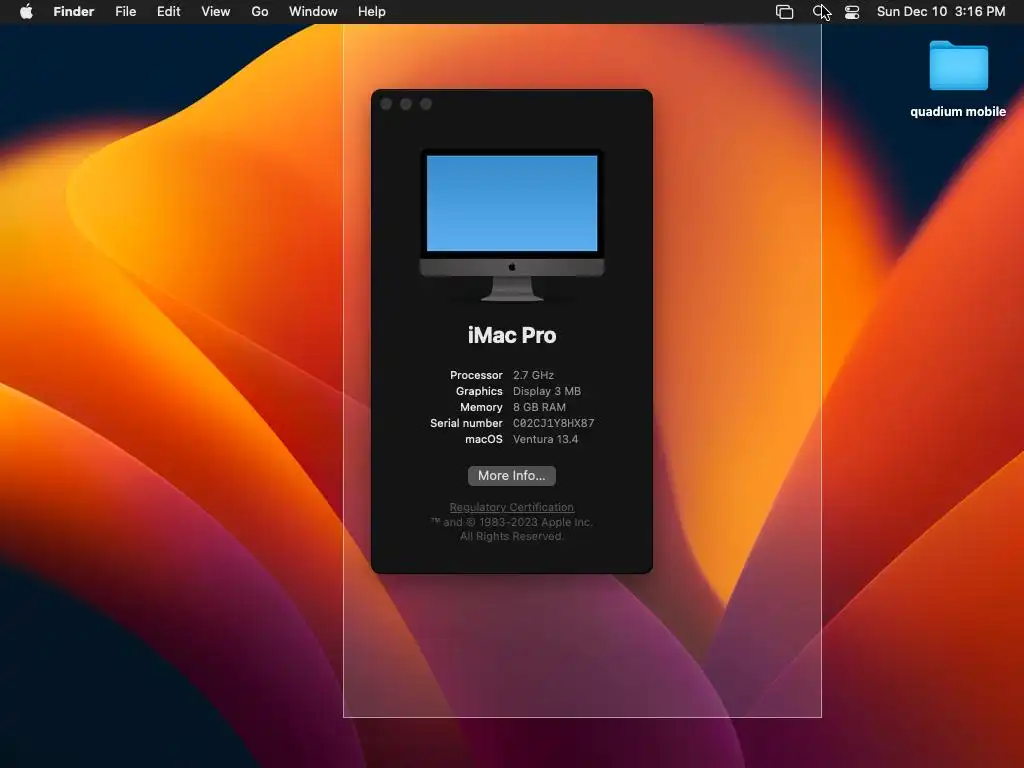
Task: Click the Memory label
Action: point(481,407)
